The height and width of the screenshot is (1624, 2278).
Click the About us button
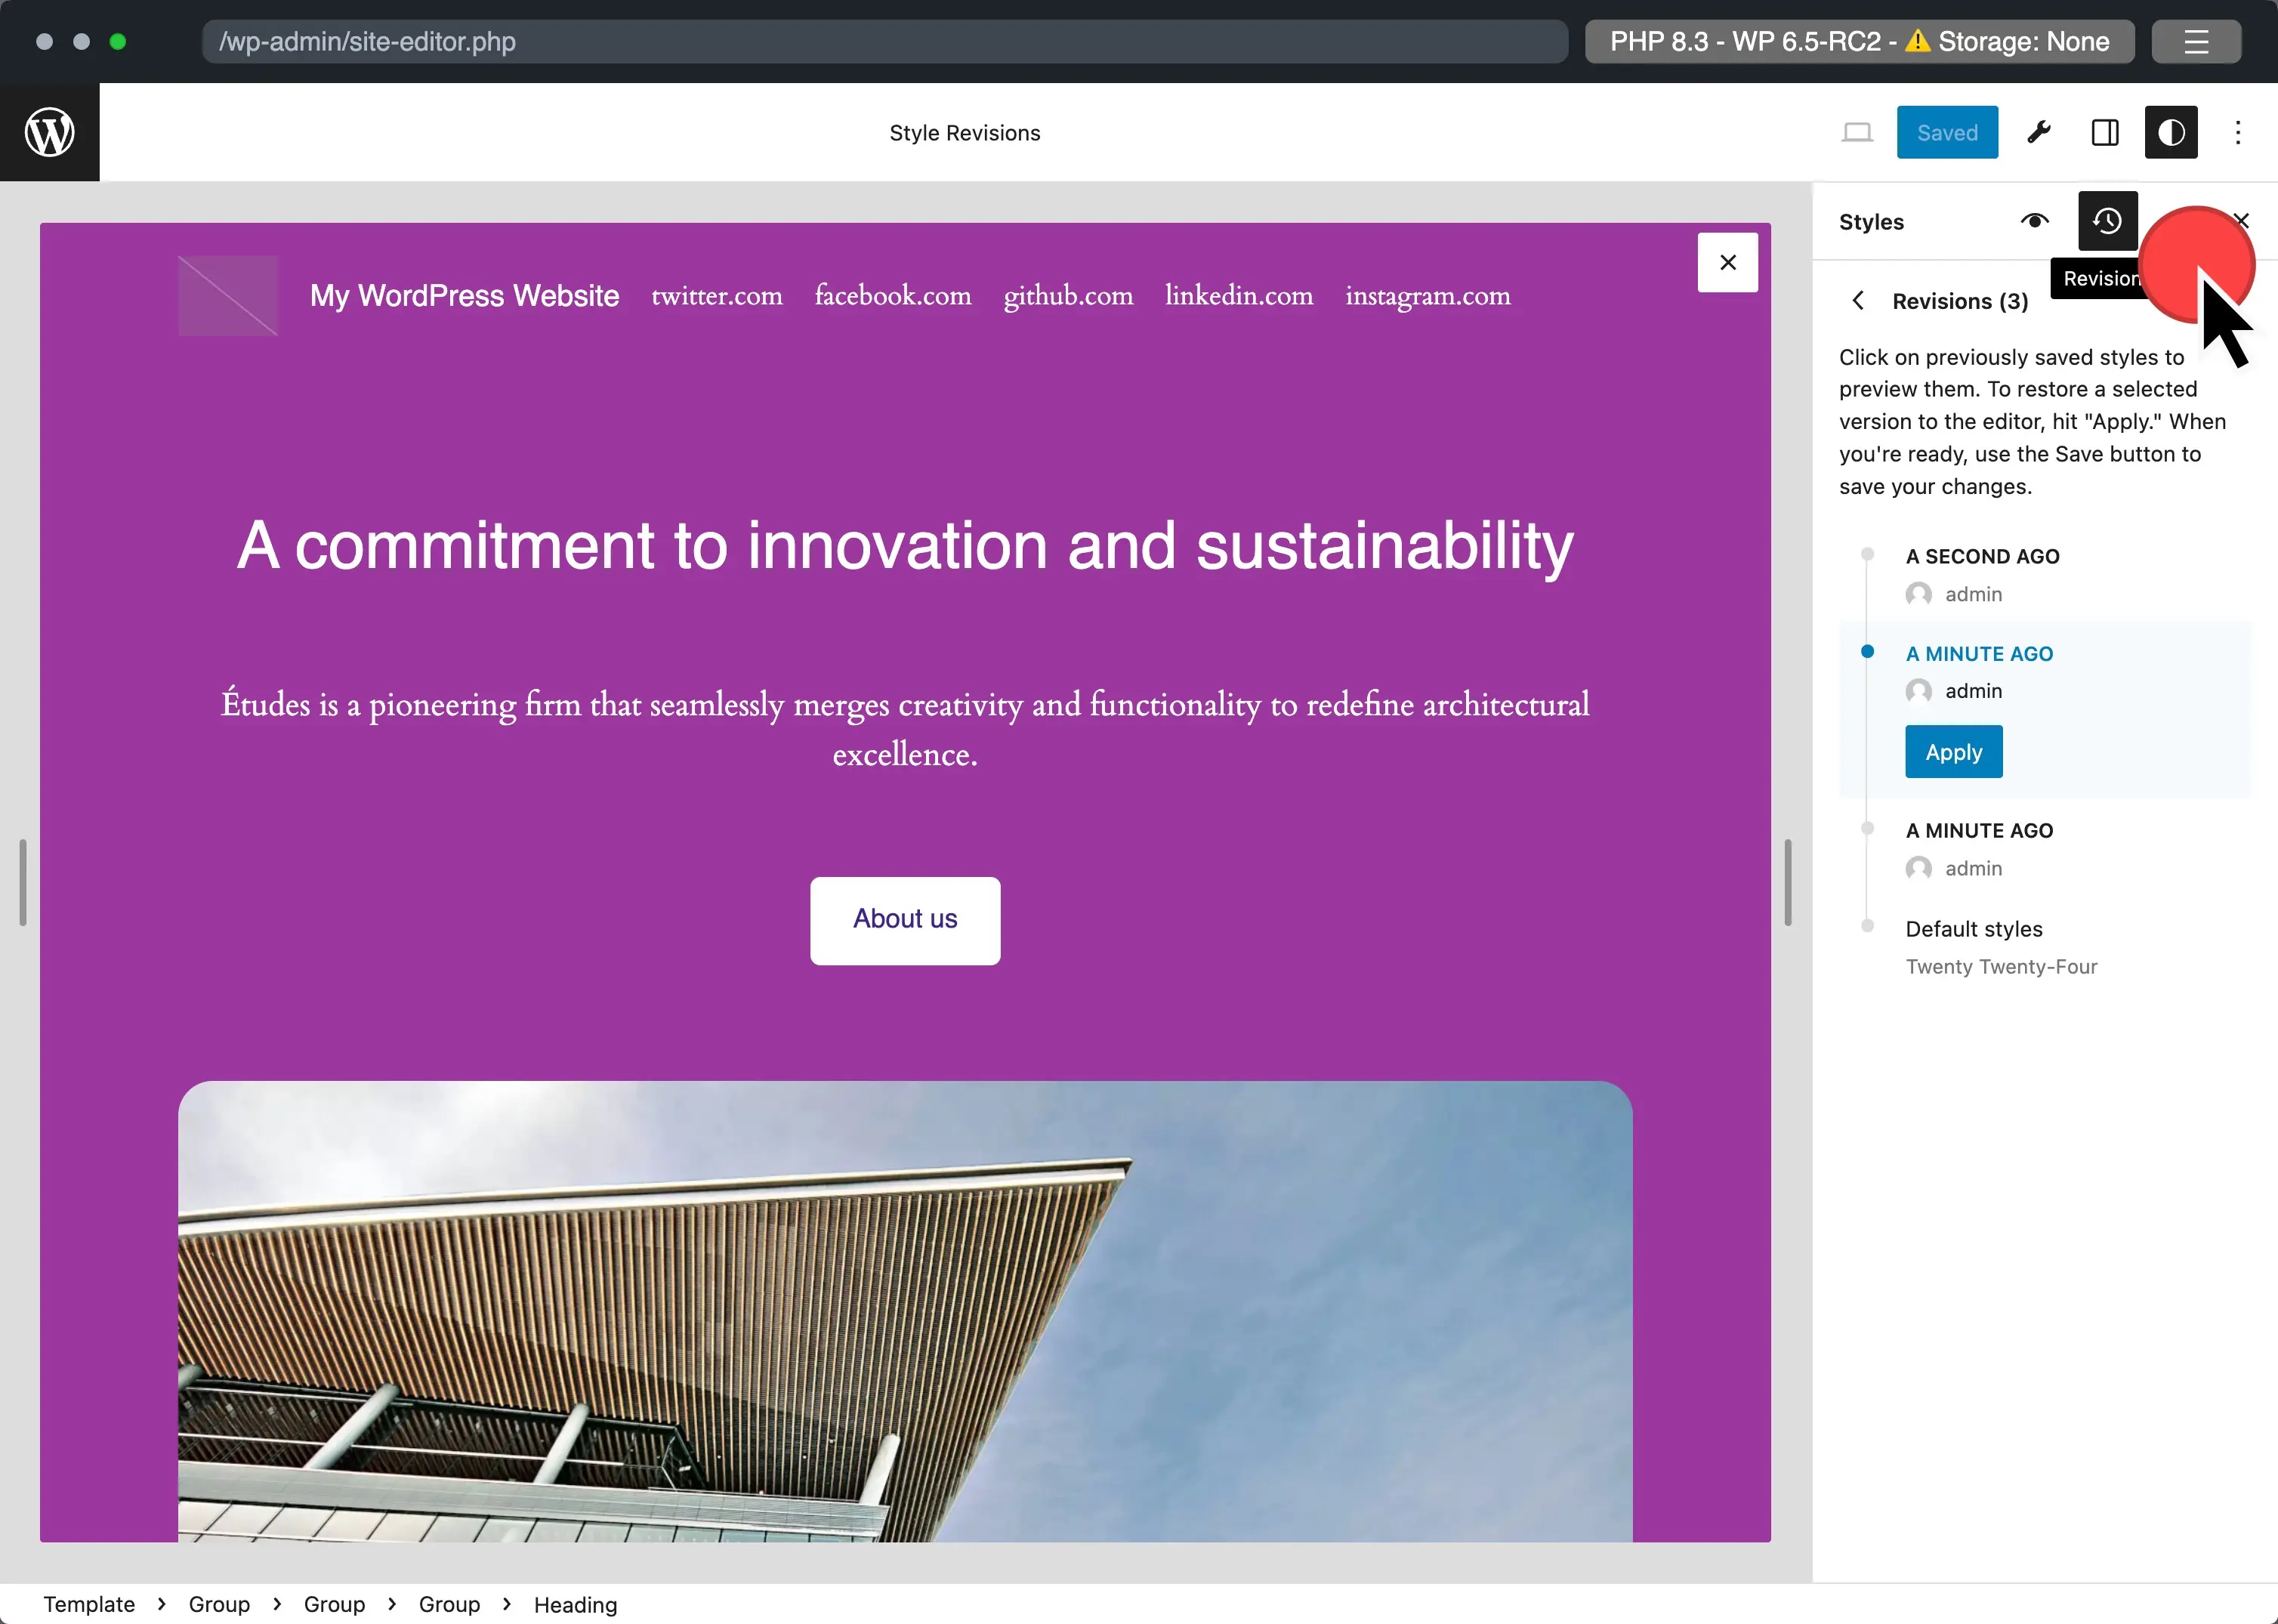point(905,919)
